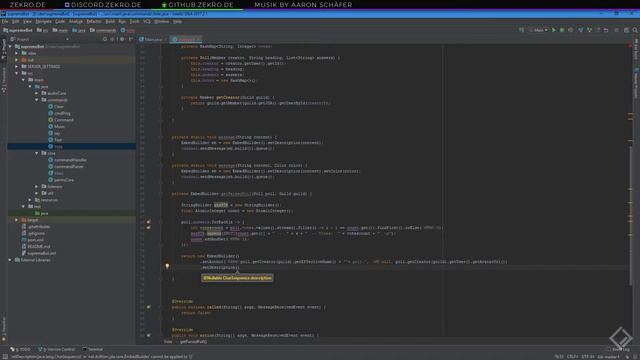Expand the target folder

point(17,220)
